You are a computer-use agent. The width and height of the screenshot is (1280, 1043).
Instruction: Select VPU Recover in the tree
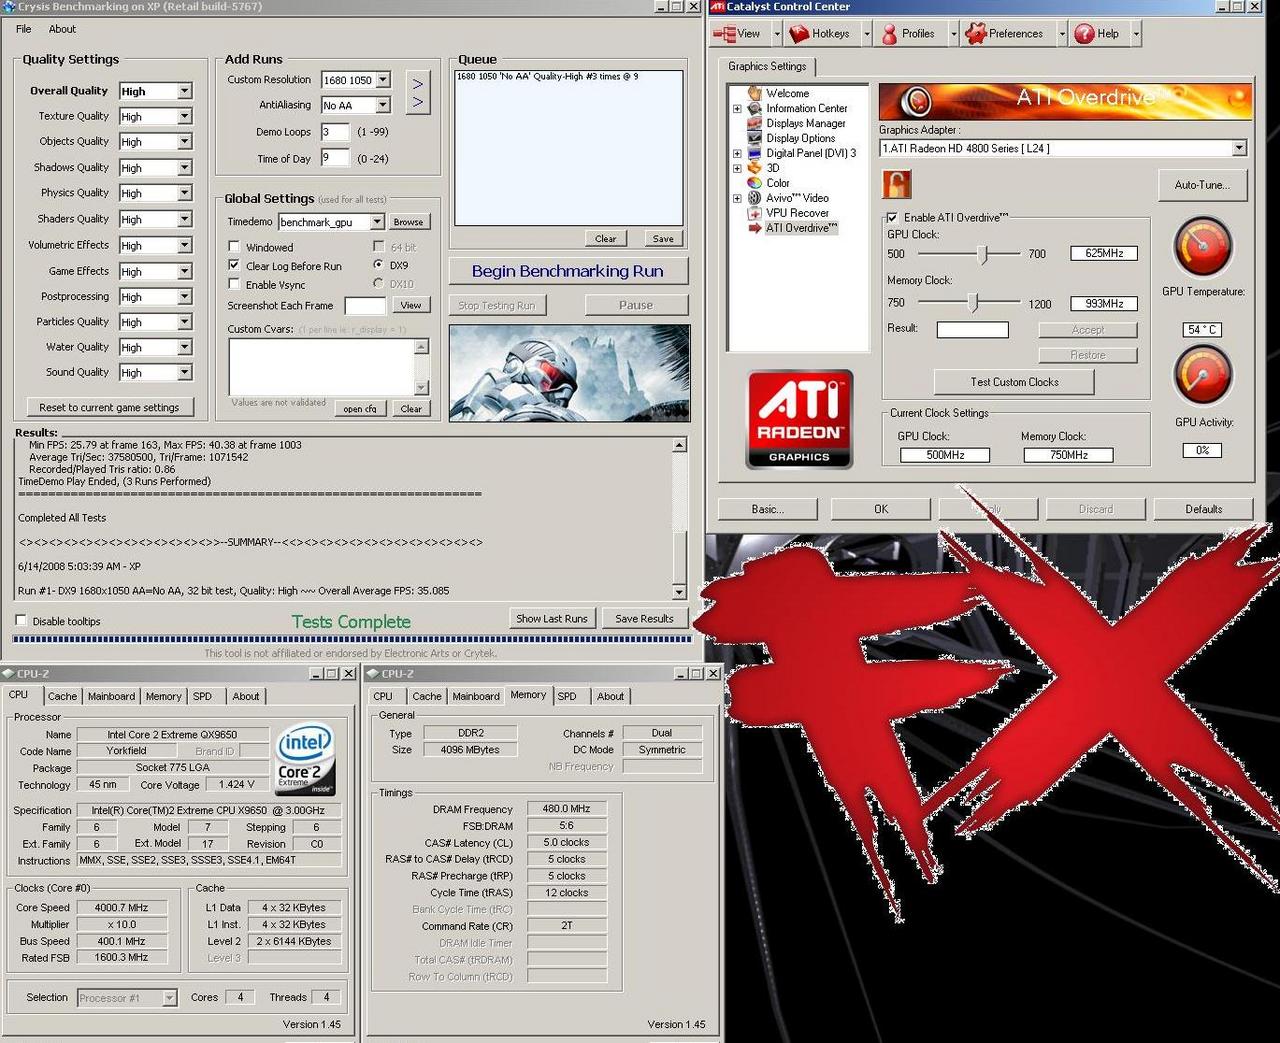click(797, 213)
